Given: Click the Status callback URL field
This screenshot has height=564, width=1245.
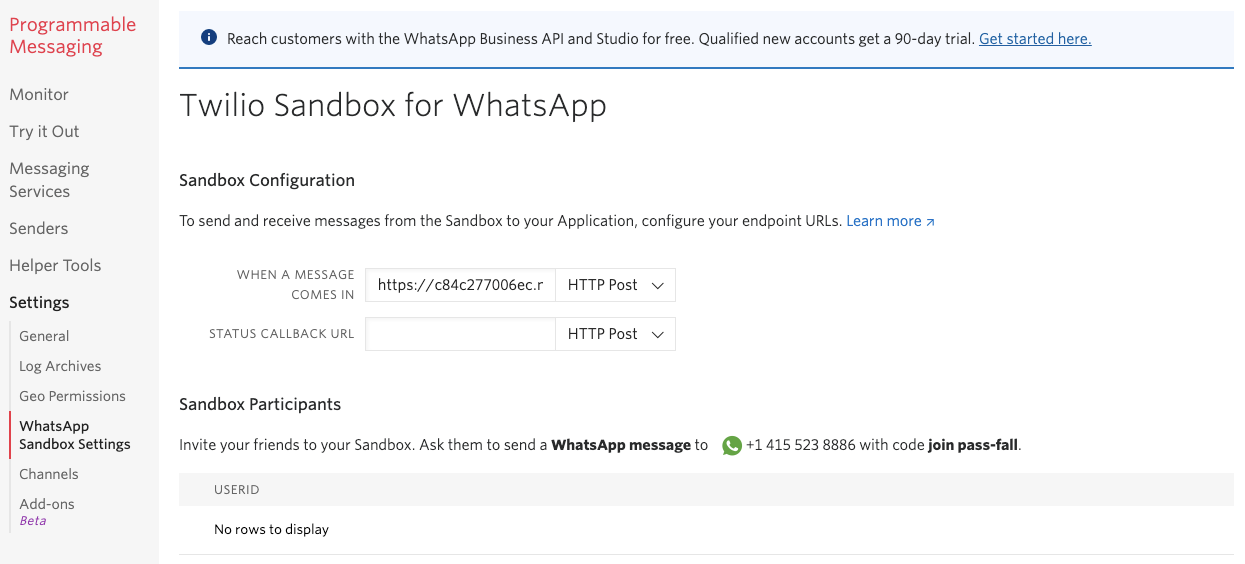Looking at the screenshot, I should [x=461, y=334].
